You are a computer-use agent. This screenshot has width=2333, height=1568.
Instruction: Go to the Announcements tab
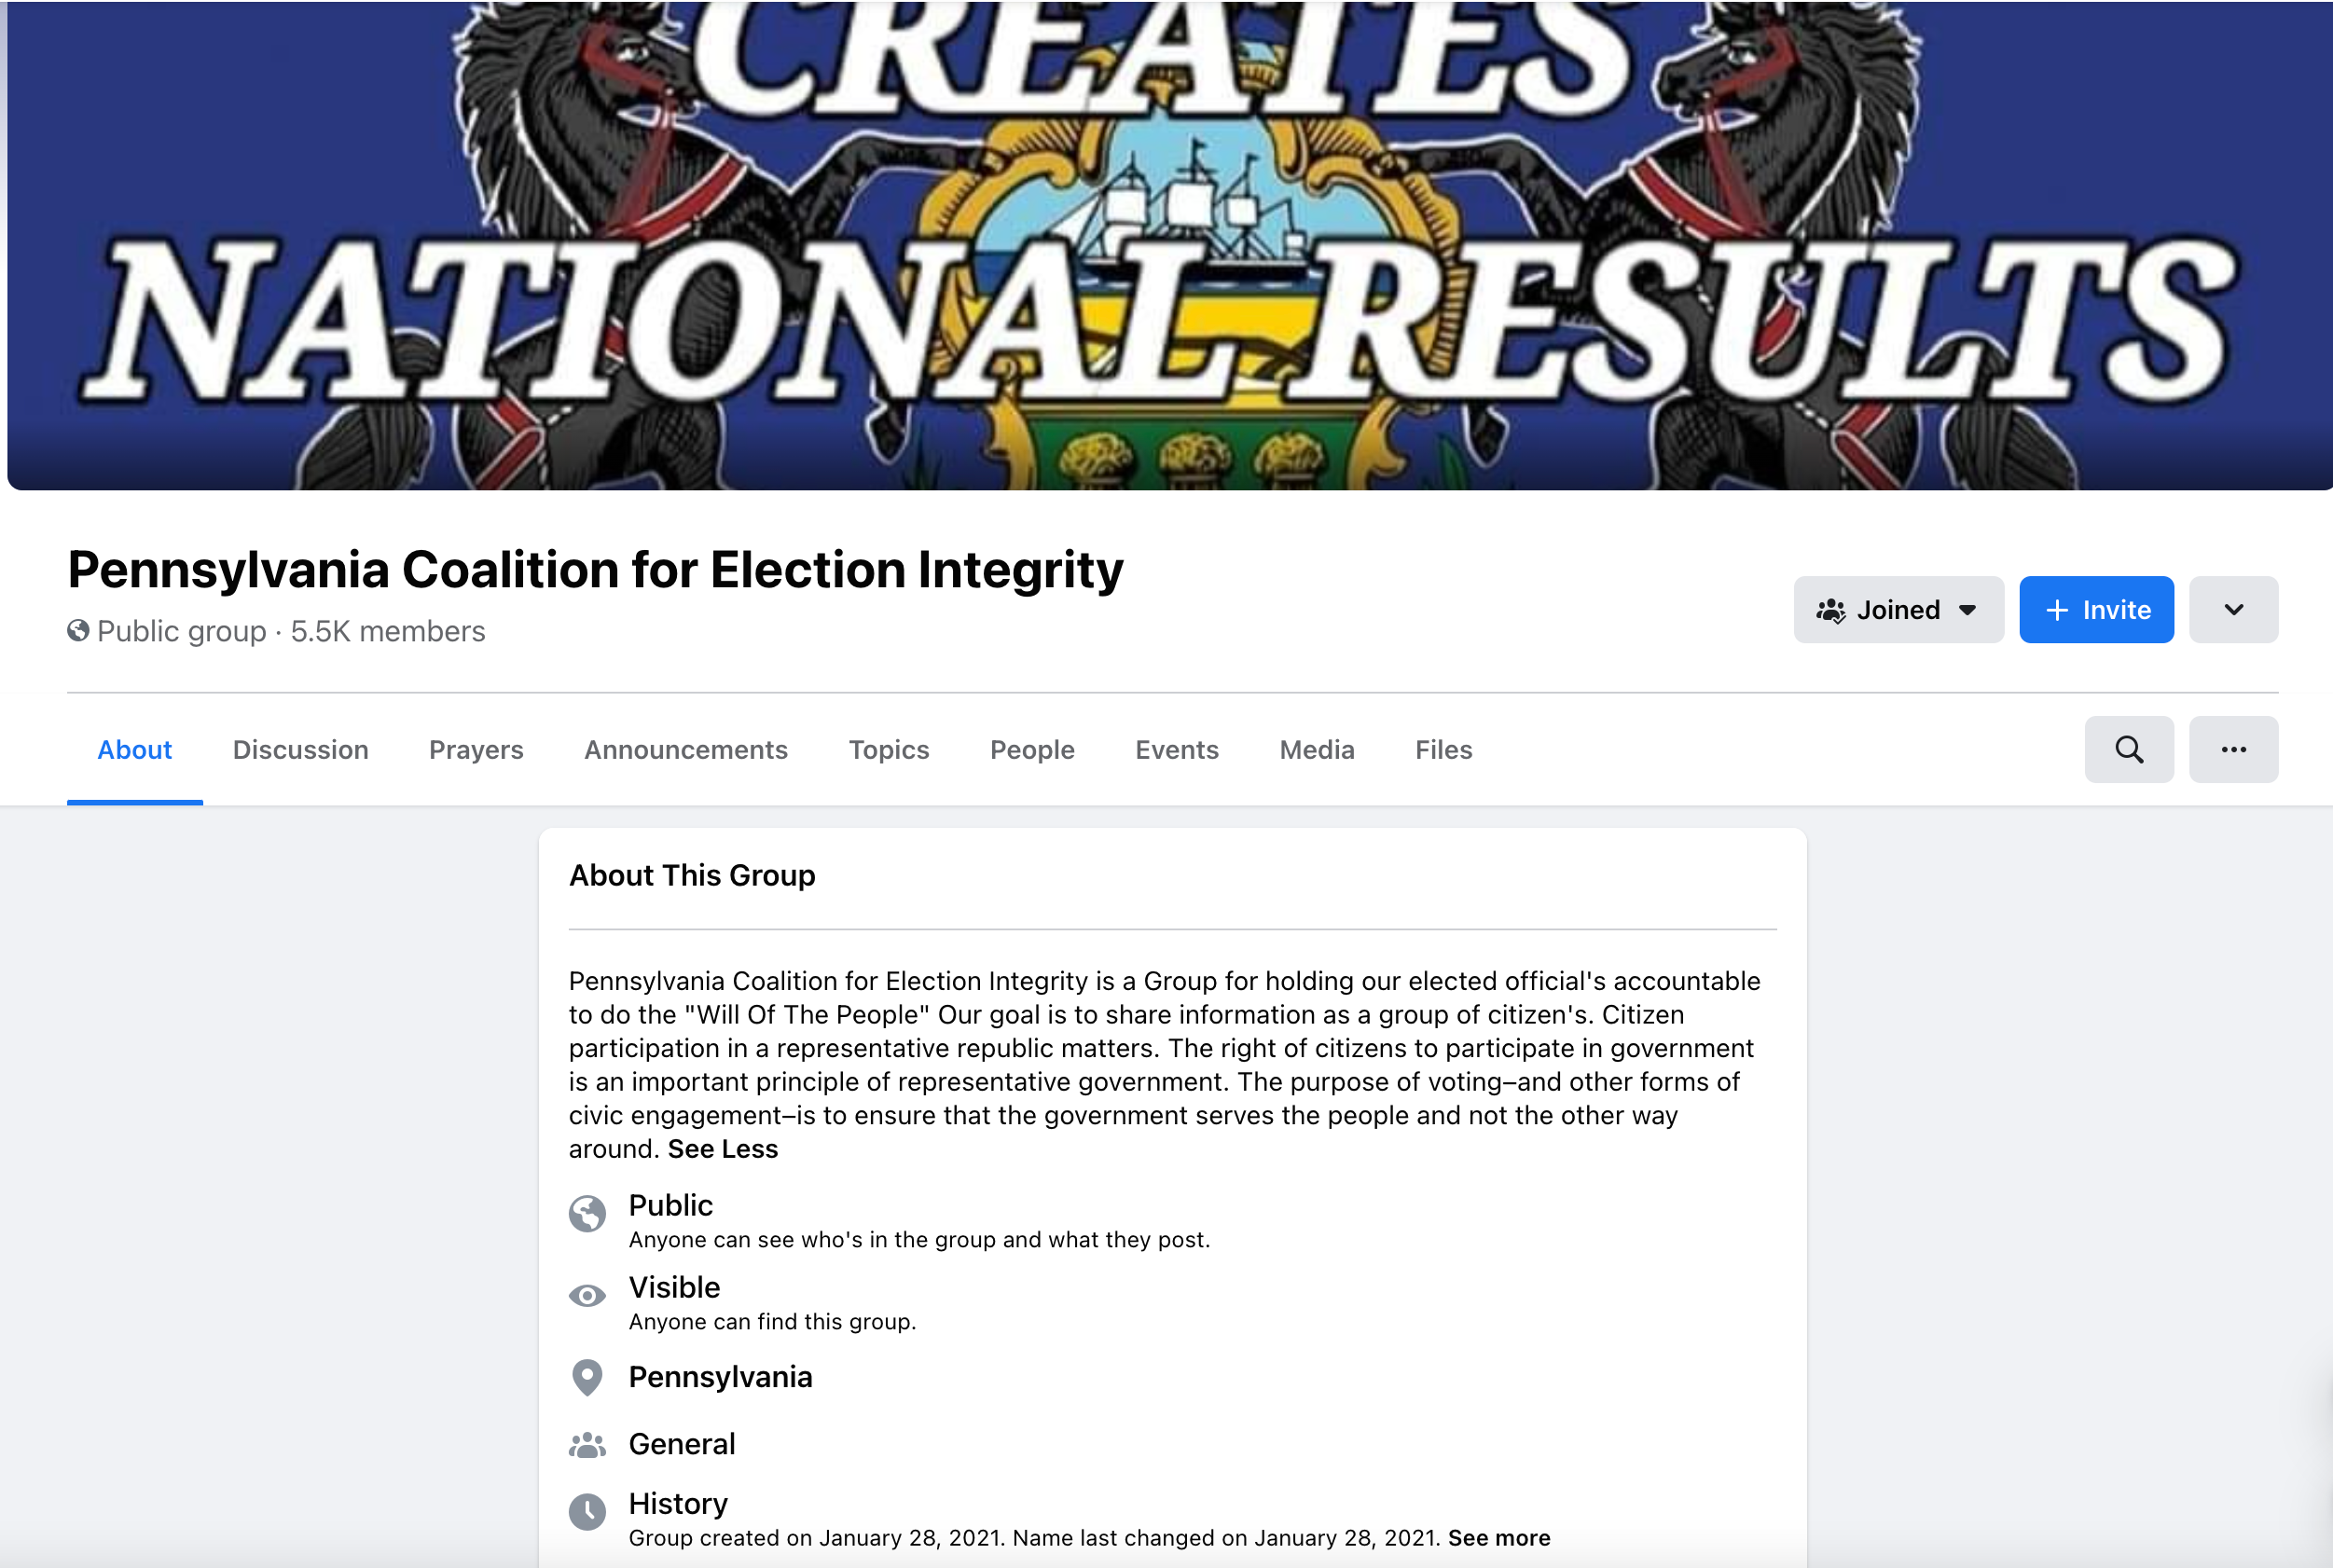pyautogui.click(x=685, y=750)
